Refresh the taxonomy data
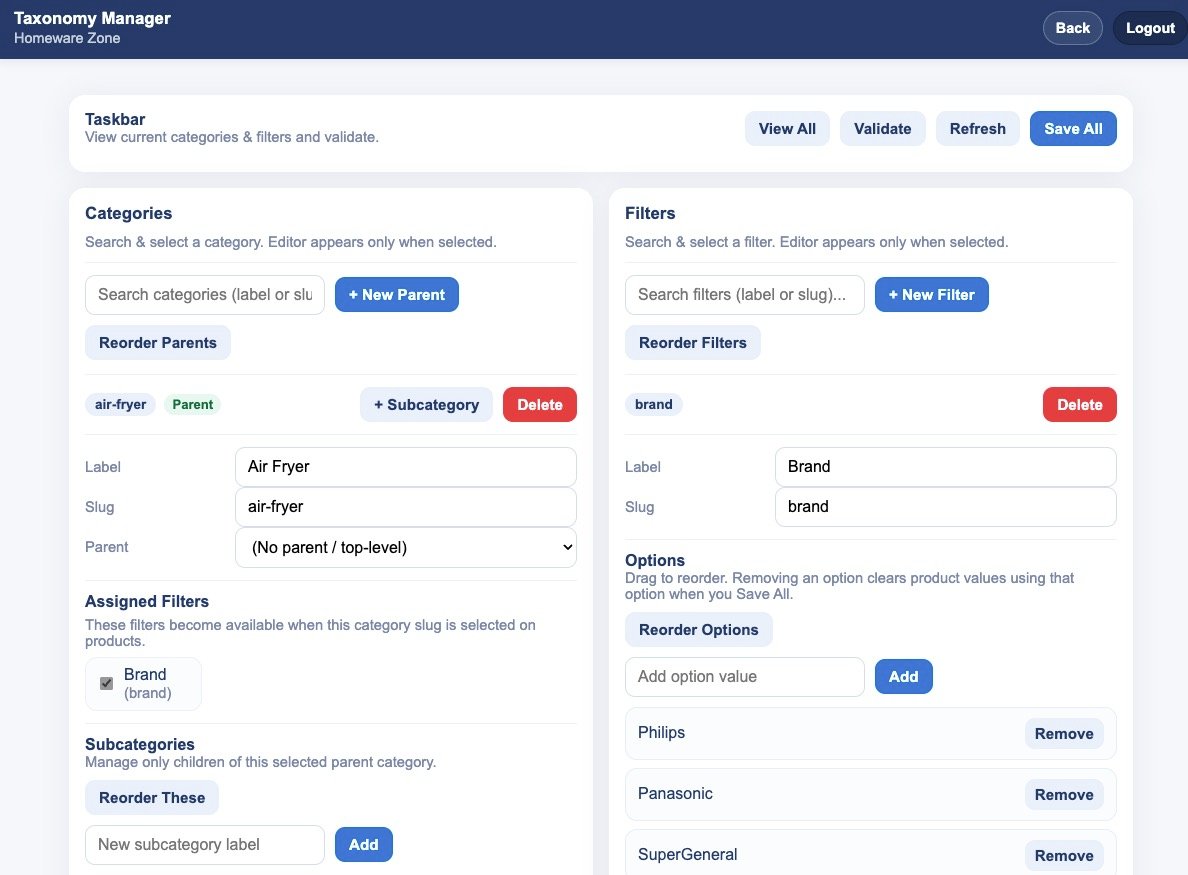Screen dimensions: 1188x875 [977, 128]
